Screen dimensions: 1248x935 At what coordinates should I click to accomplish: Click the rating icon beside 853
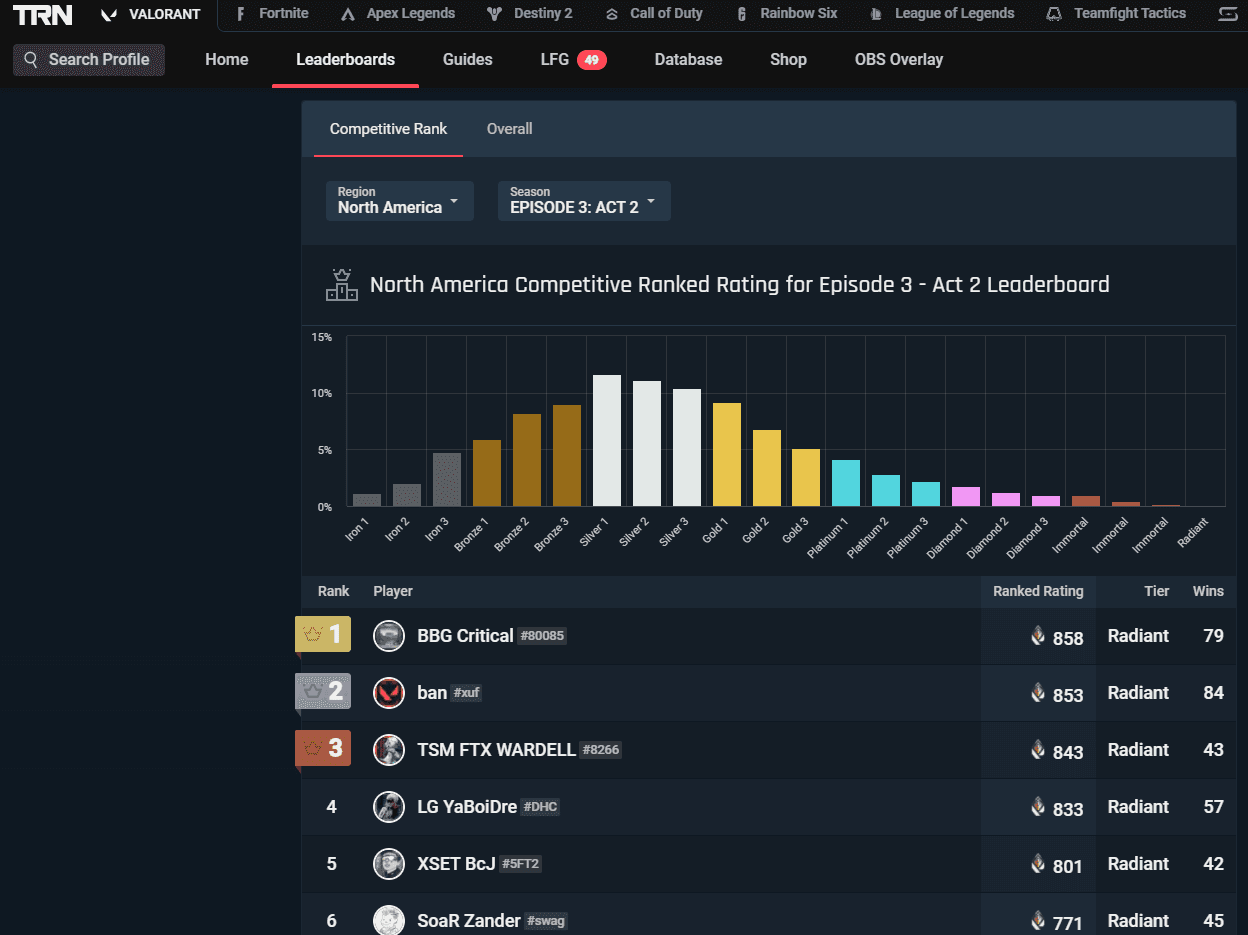1038,693
